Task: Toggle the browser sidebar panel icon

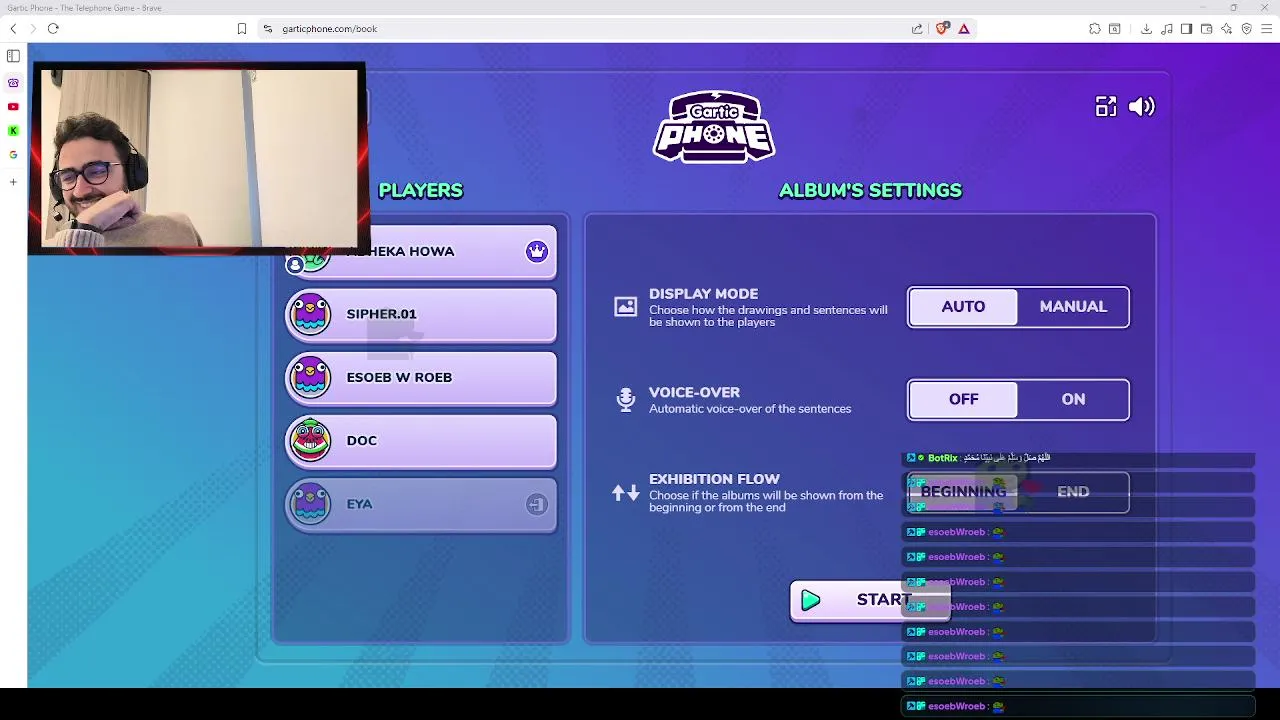Action: tap(1186, 29)
